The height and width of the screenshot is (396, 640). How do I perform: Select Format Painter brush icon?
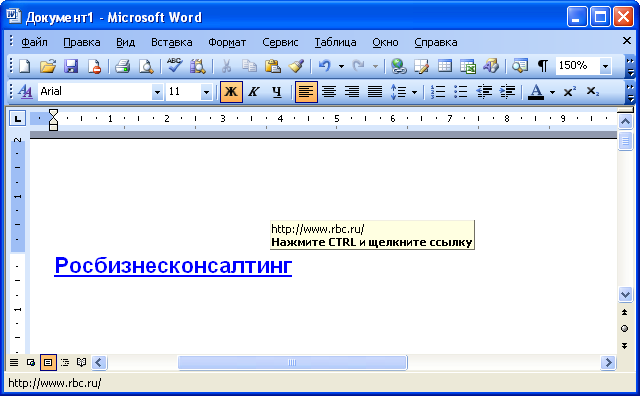(296, 66)
